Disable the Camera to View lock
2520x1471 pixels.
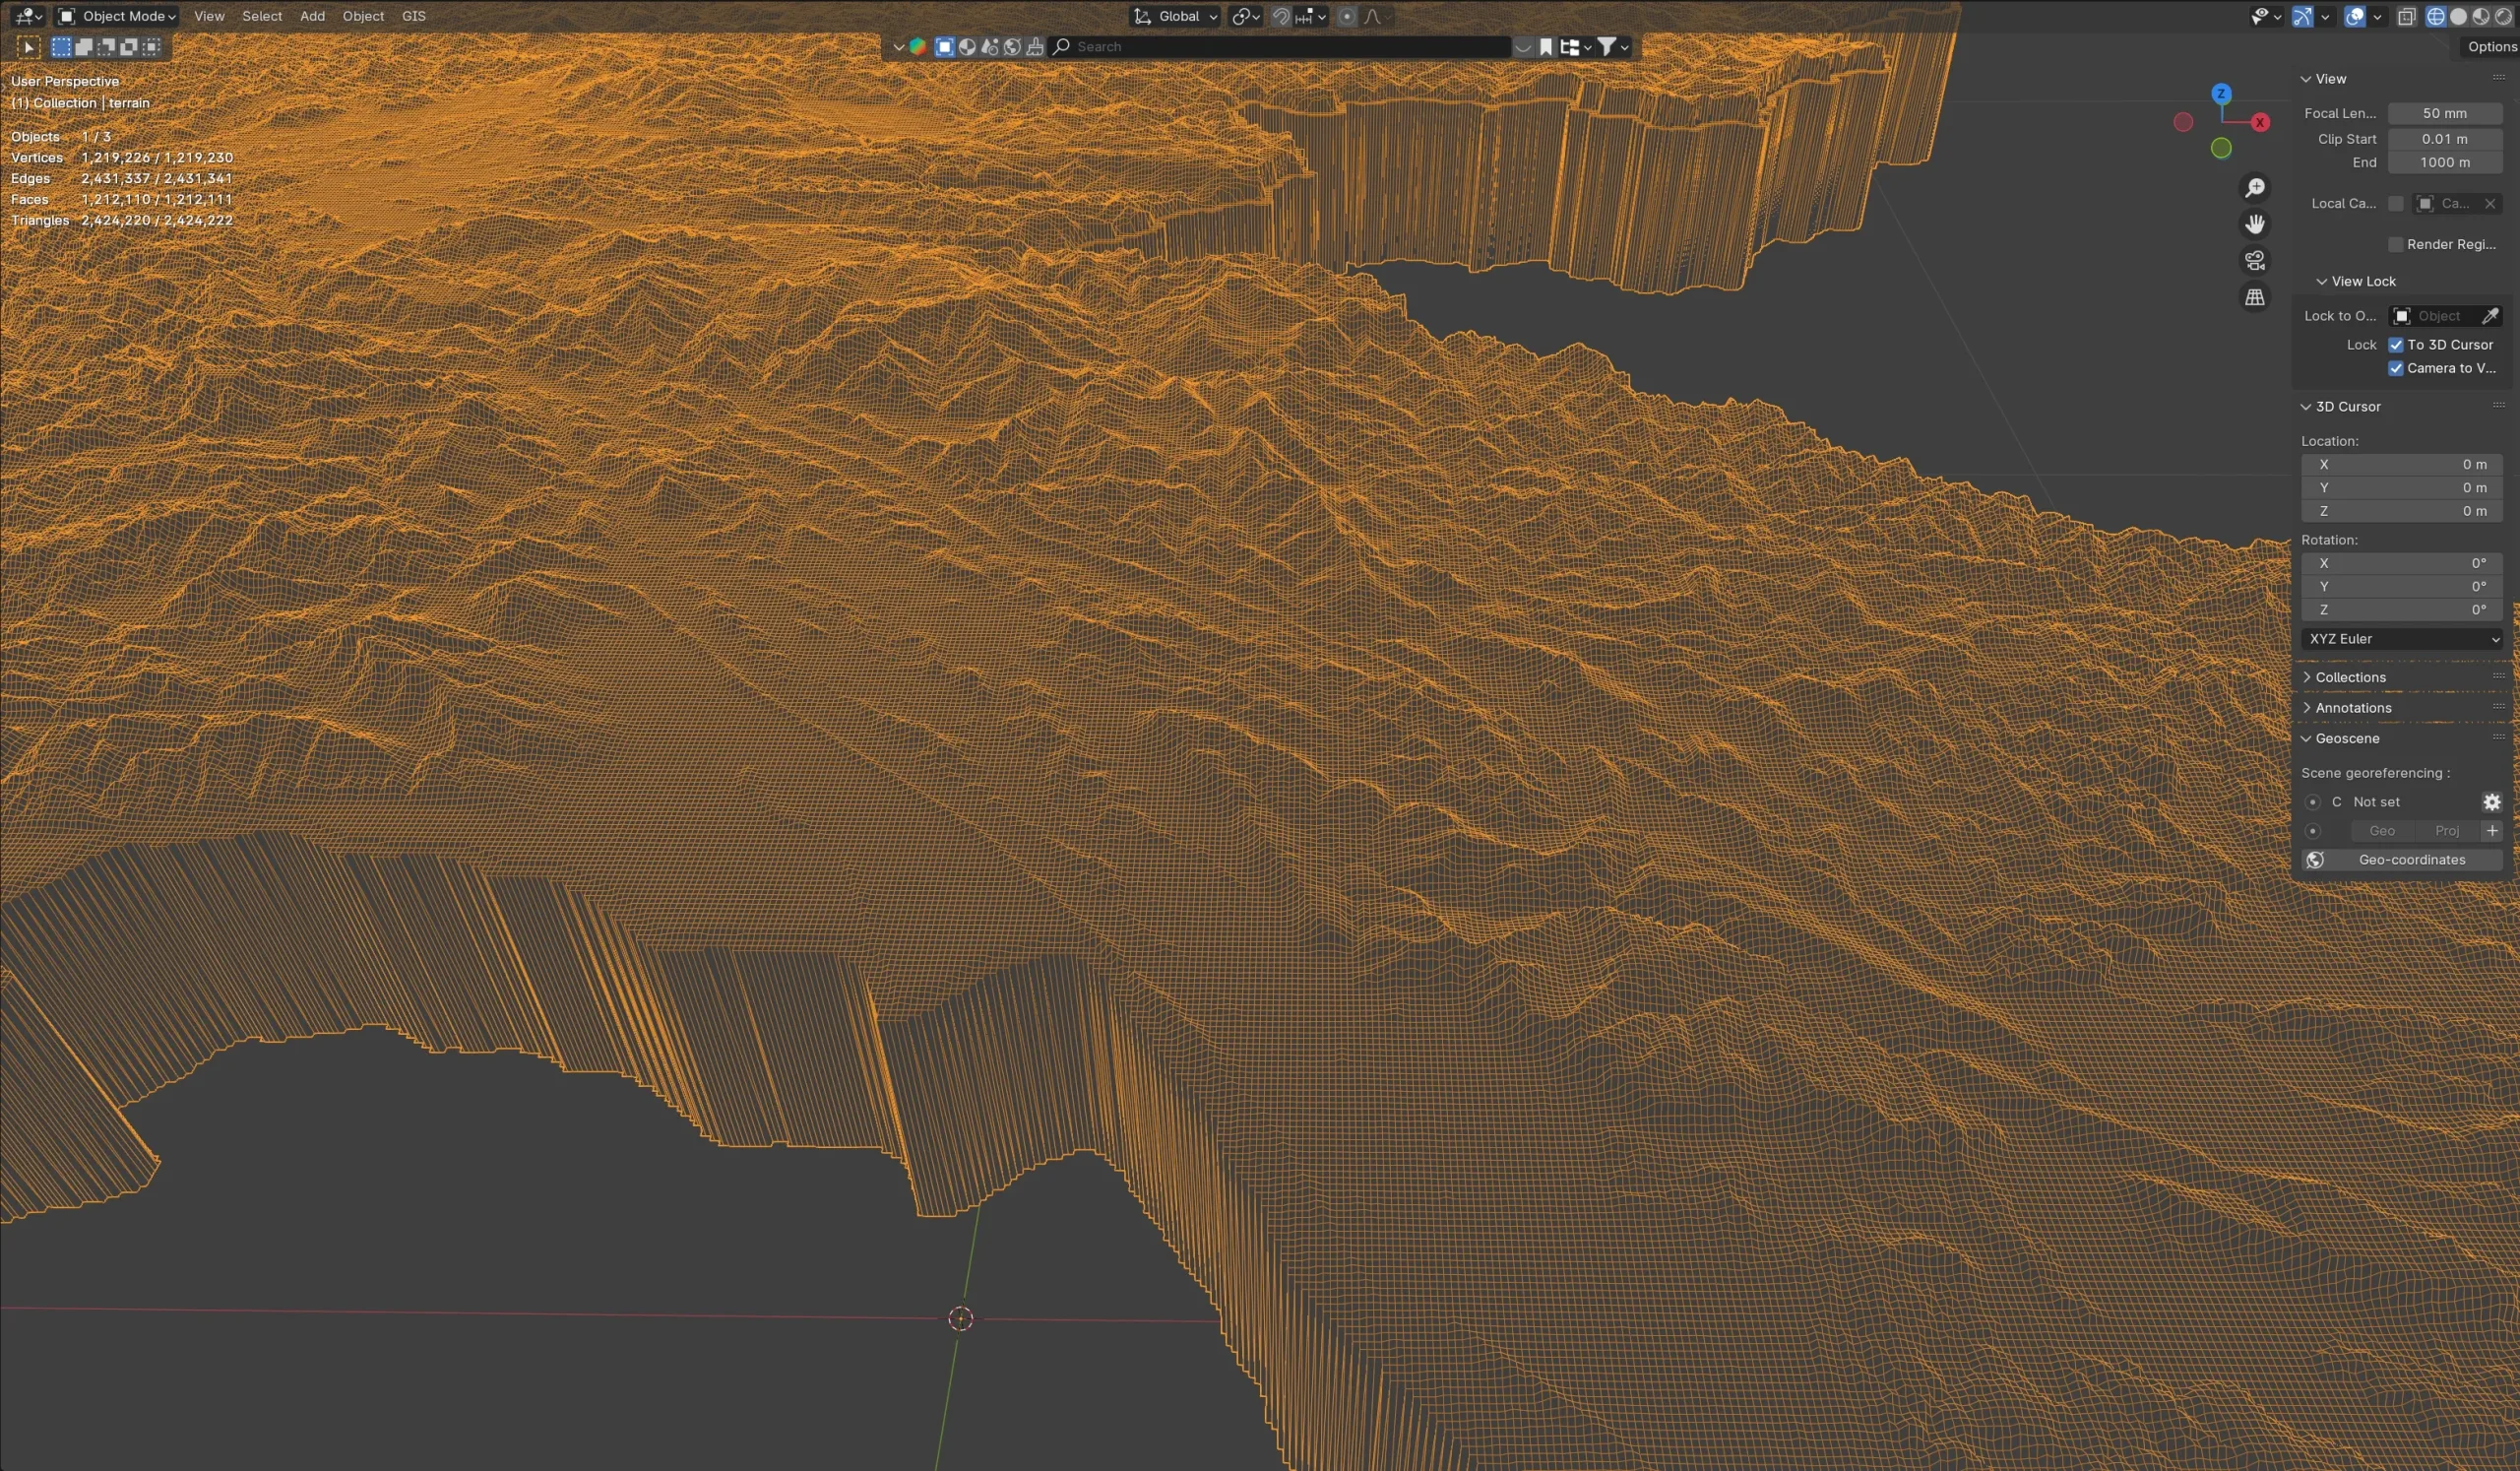pyautogui.click(x=2396, y=368)
